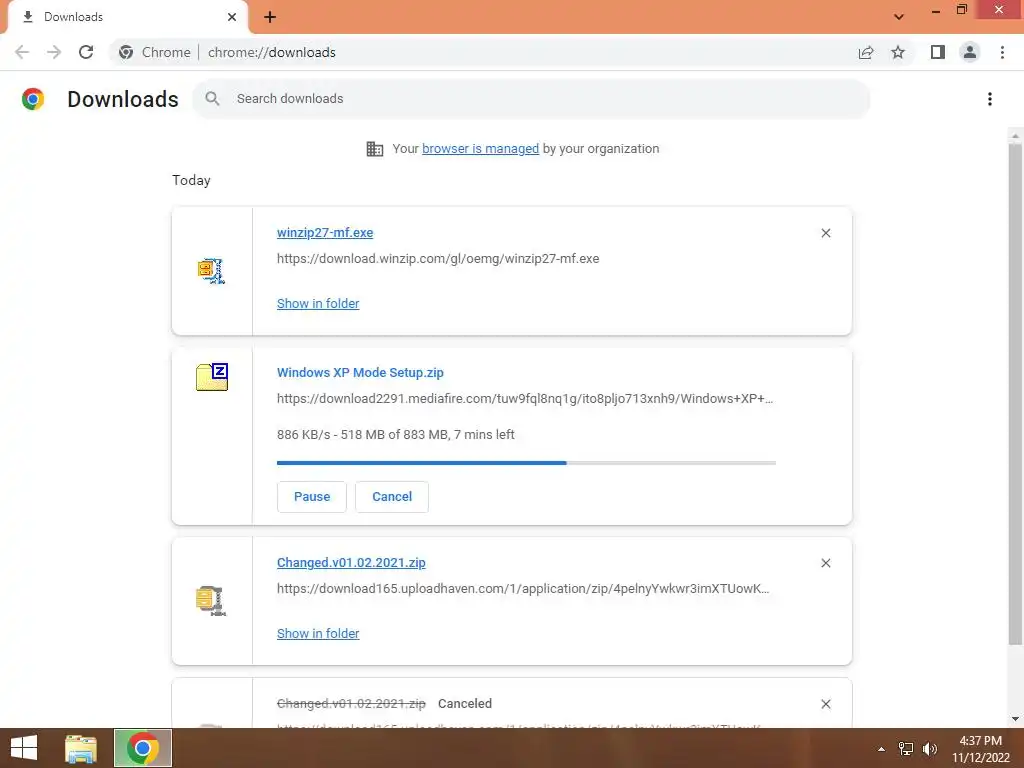Click the Search downloads field
Screen dimensions: 1024x768
[531, 99]
